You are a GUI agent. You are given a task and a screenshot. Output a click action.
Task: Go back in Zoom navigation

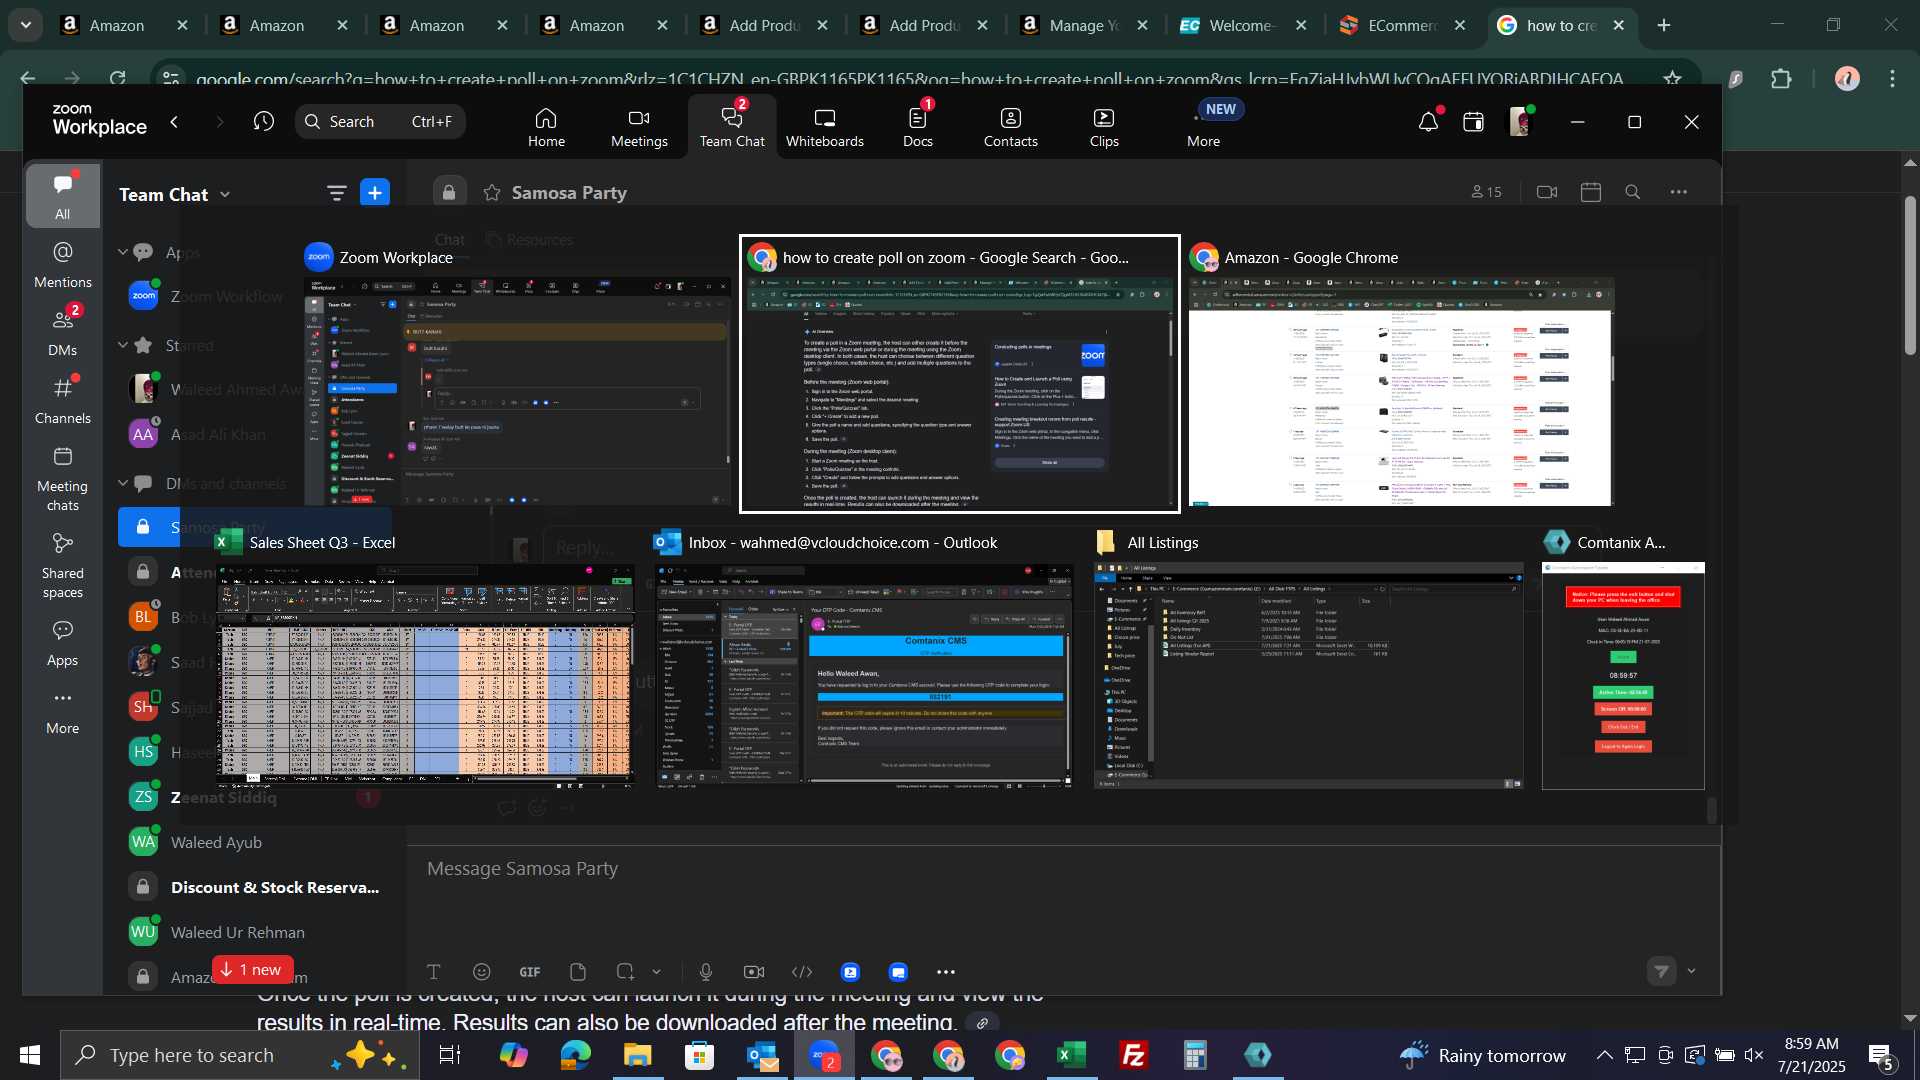(x=175, y=122)
